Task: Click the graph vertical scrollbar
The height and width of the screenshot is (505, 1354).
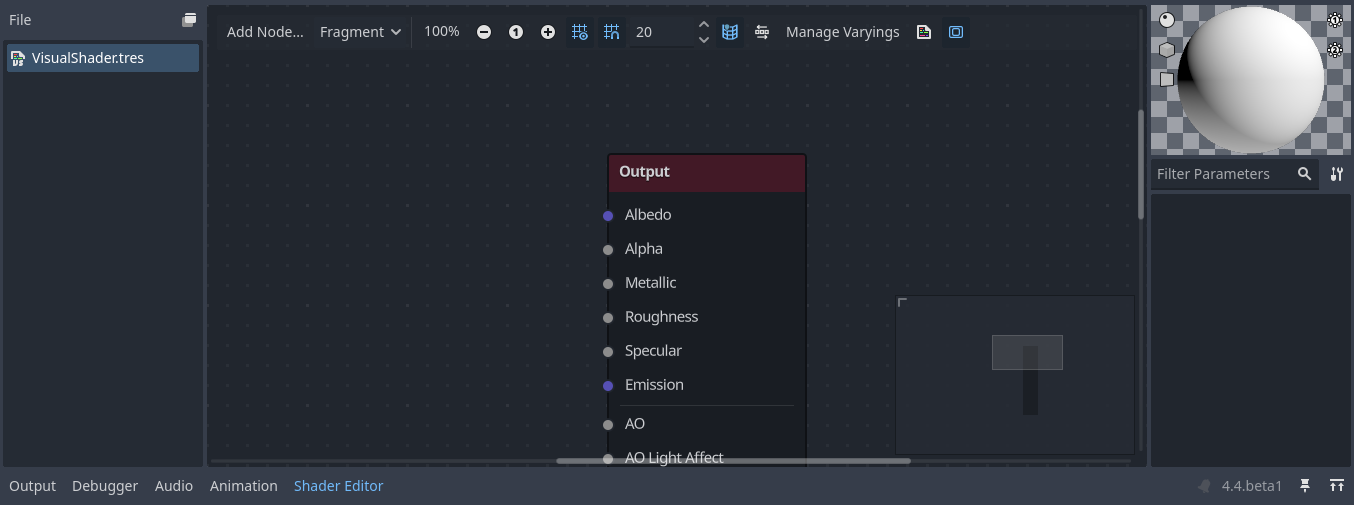Action: 1141,165
